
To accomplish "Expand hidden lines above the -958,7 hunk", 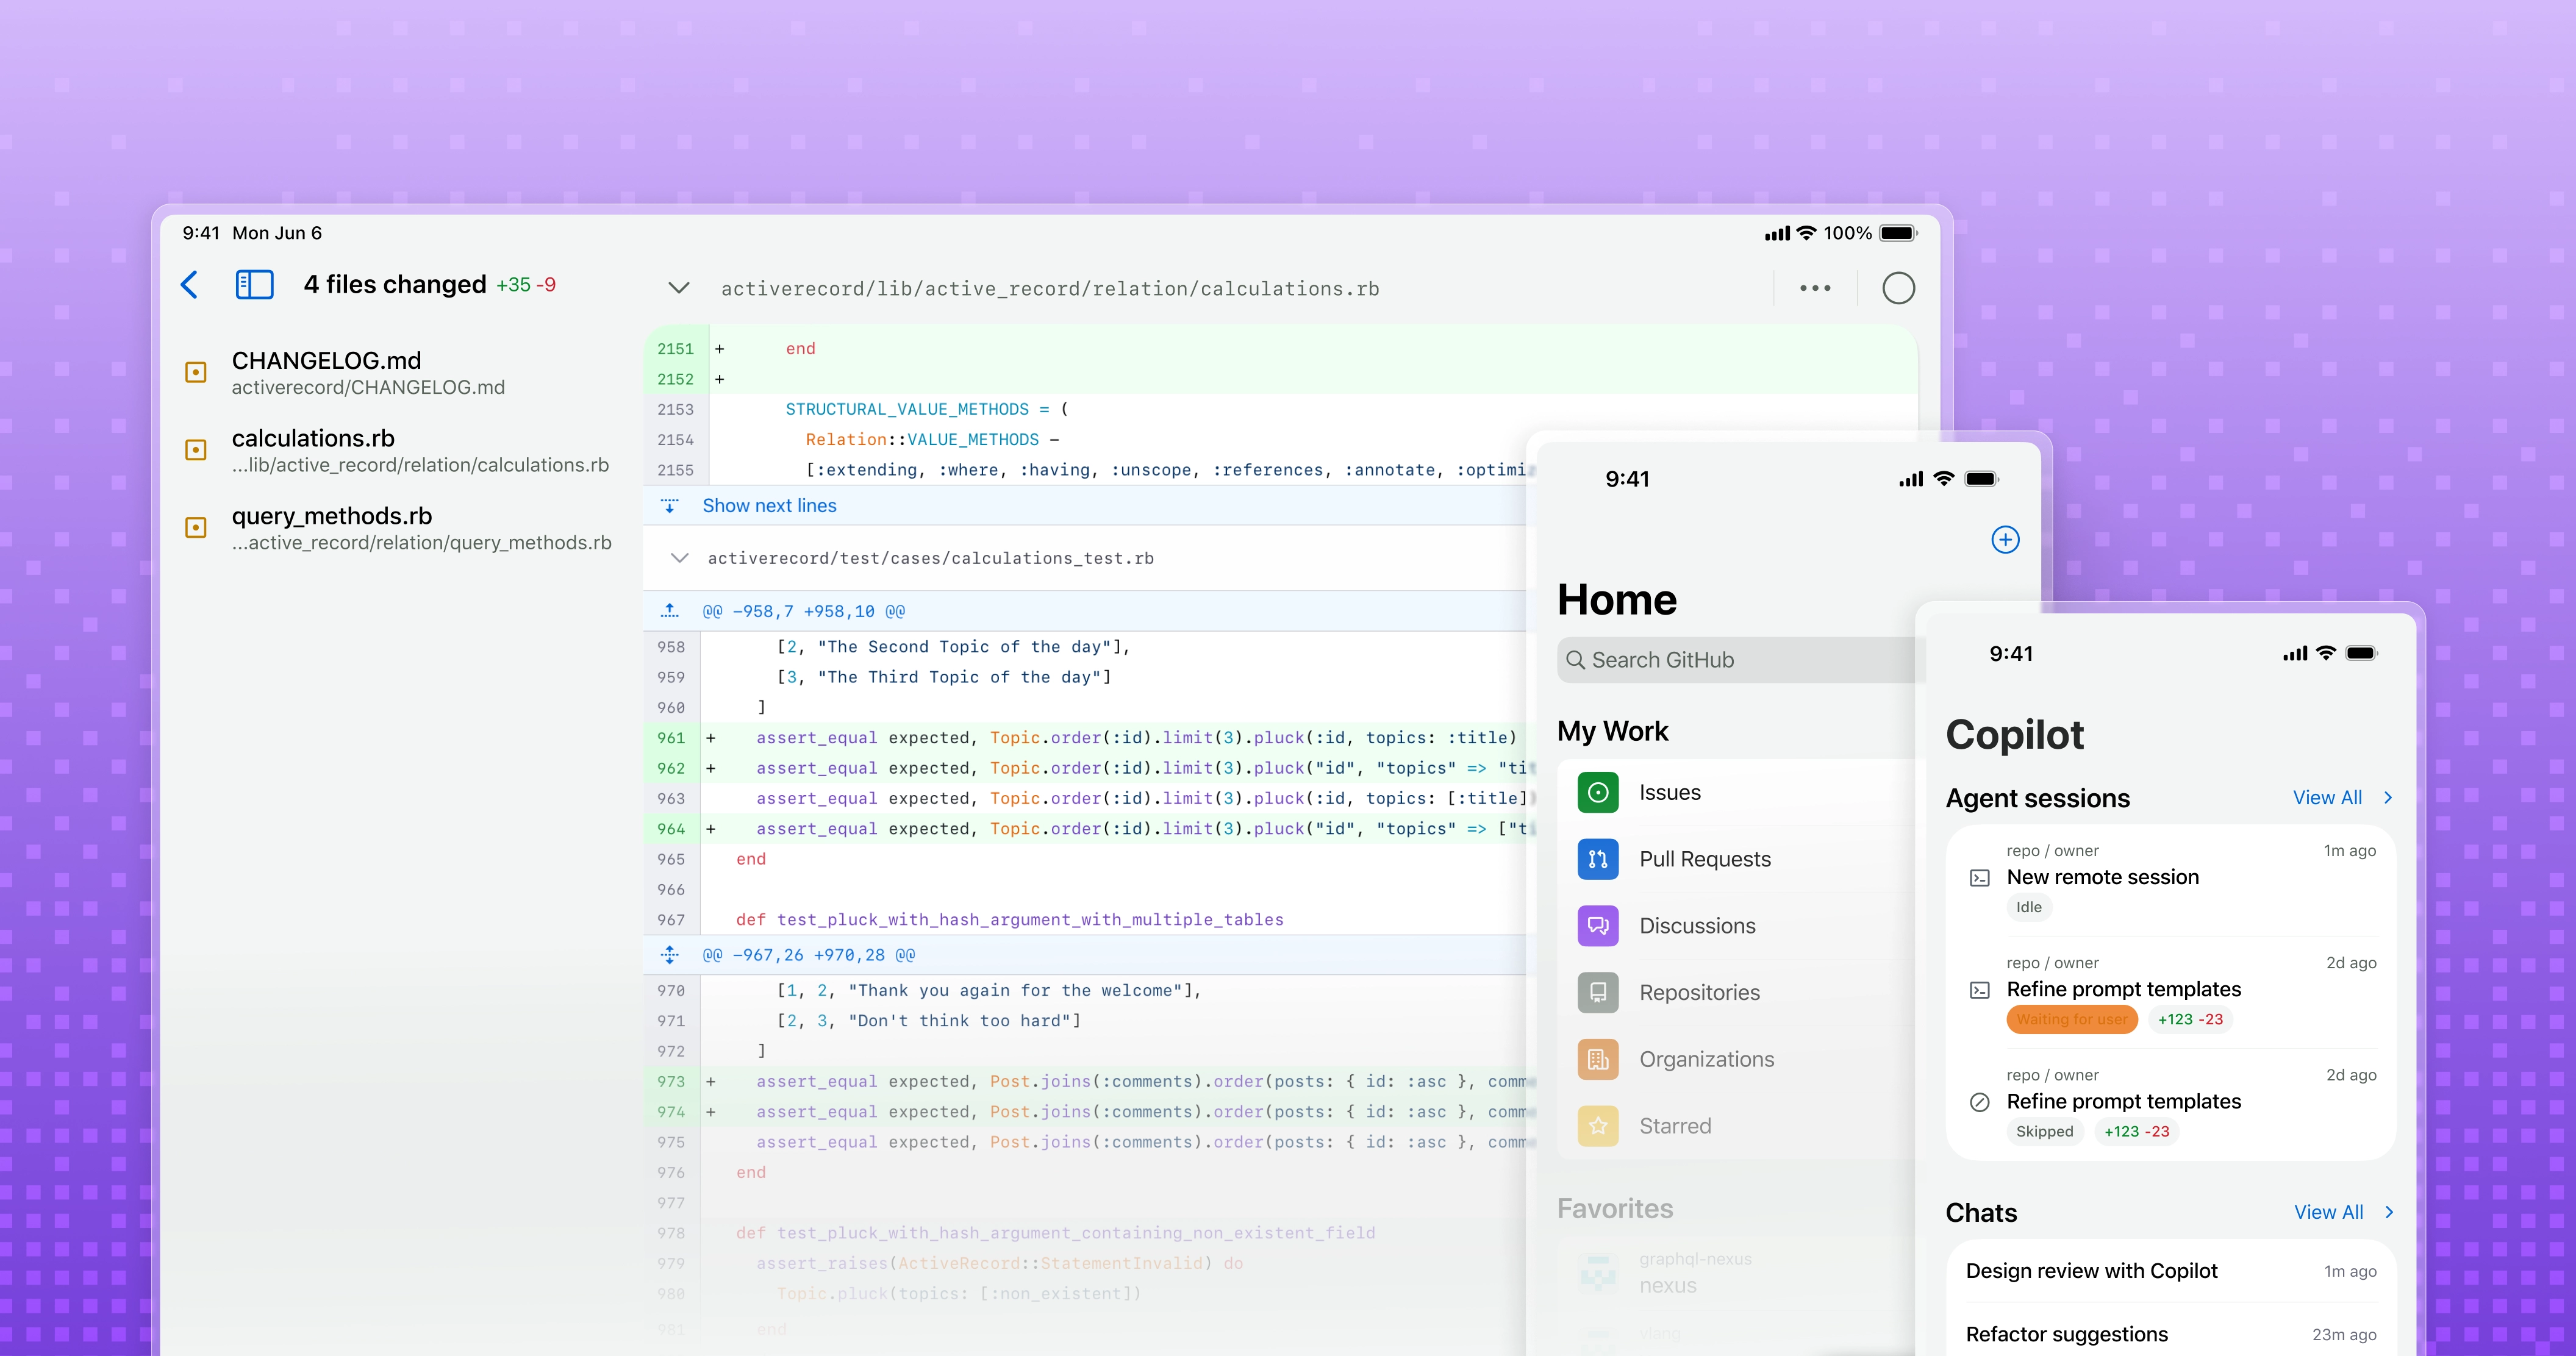I will point(669,610).
